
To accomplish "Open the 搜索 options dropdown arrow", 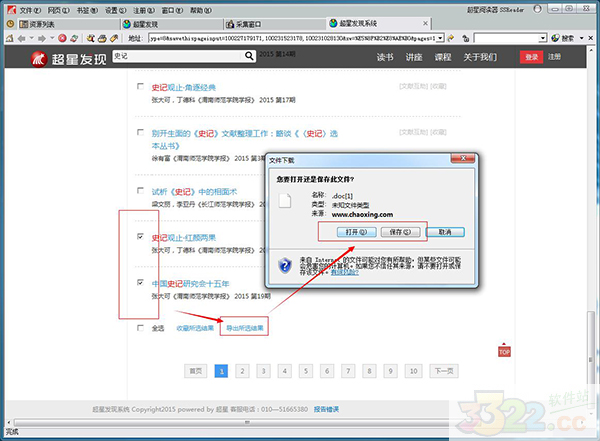I will [582, 38].
